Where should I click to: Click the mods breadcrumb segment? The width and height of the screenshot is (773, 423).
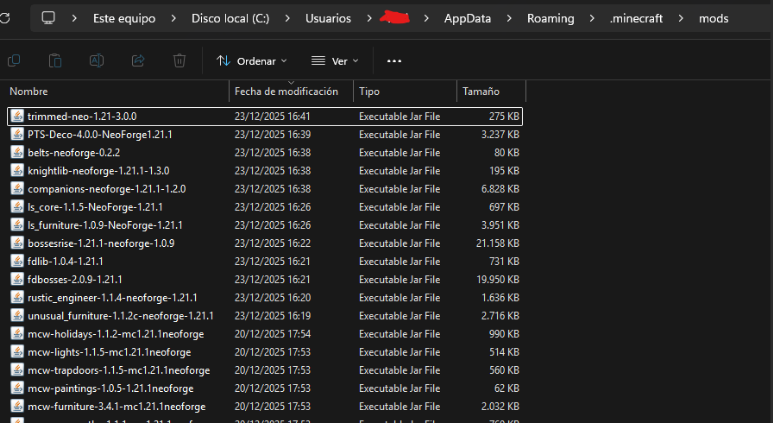[713, 19]
